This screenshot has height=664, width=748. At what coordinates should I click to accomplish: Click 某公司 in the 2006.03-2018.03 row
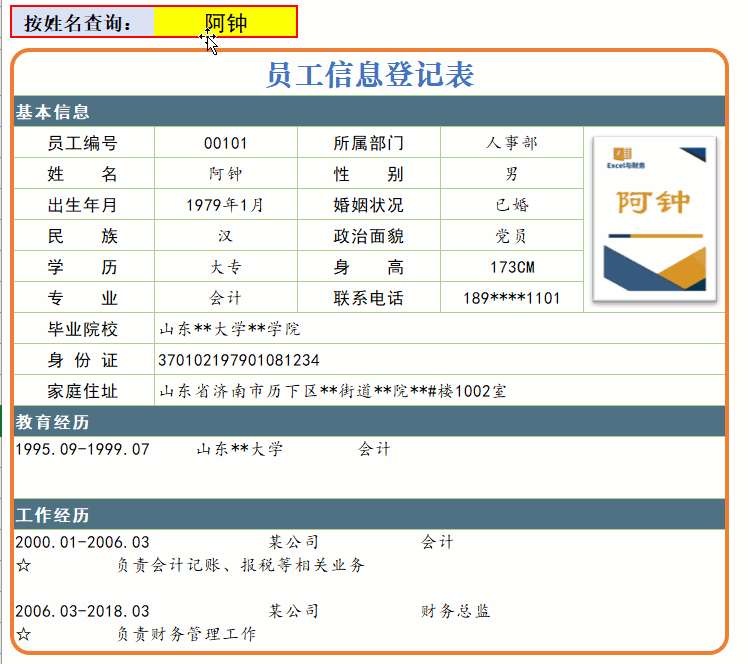coord(293,611)
